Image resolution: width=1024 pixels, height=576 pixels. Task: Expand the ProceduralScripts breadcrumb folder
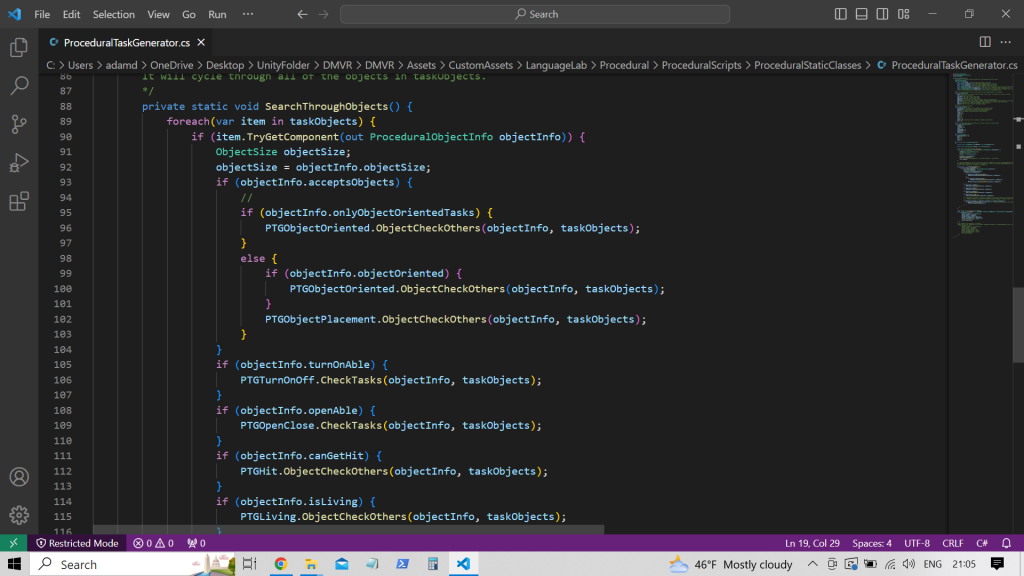tap(701, 65)
